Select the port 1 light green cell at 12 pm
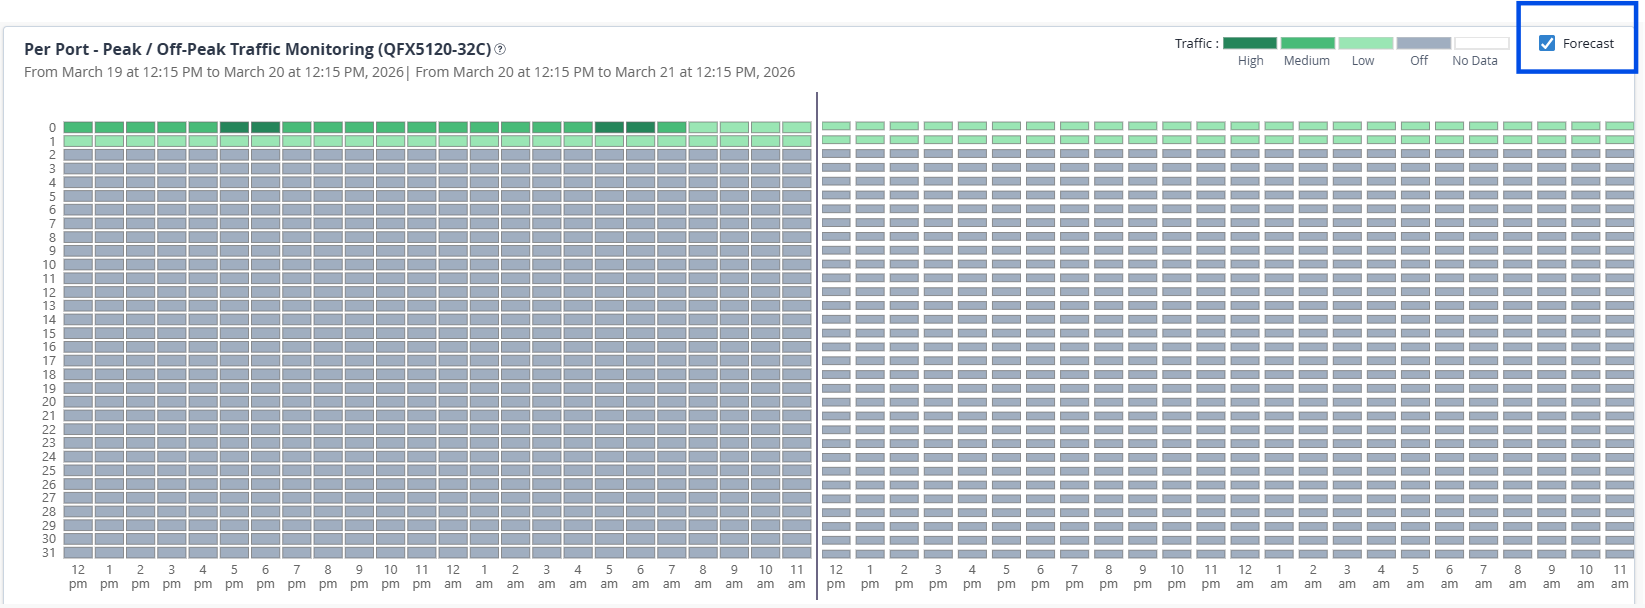1645x608 pixels. (x=78, y=139)
